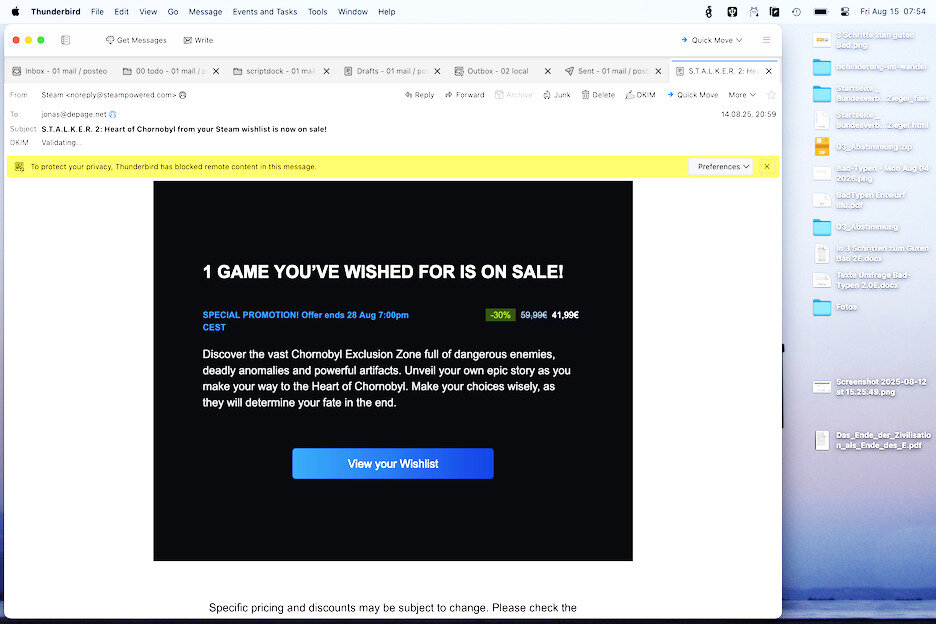The image size is (936, 624).
Task: Click the address book icon beside jonas@depage.net
Action: pyautogui.click(x=113, y=114)
